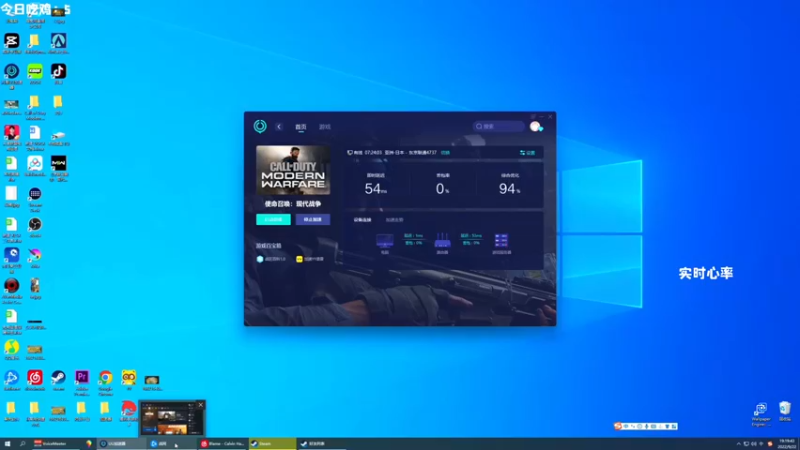Click the Sogou input method toolbar
This screenshot has width=800, height=450.
(645, 426)
